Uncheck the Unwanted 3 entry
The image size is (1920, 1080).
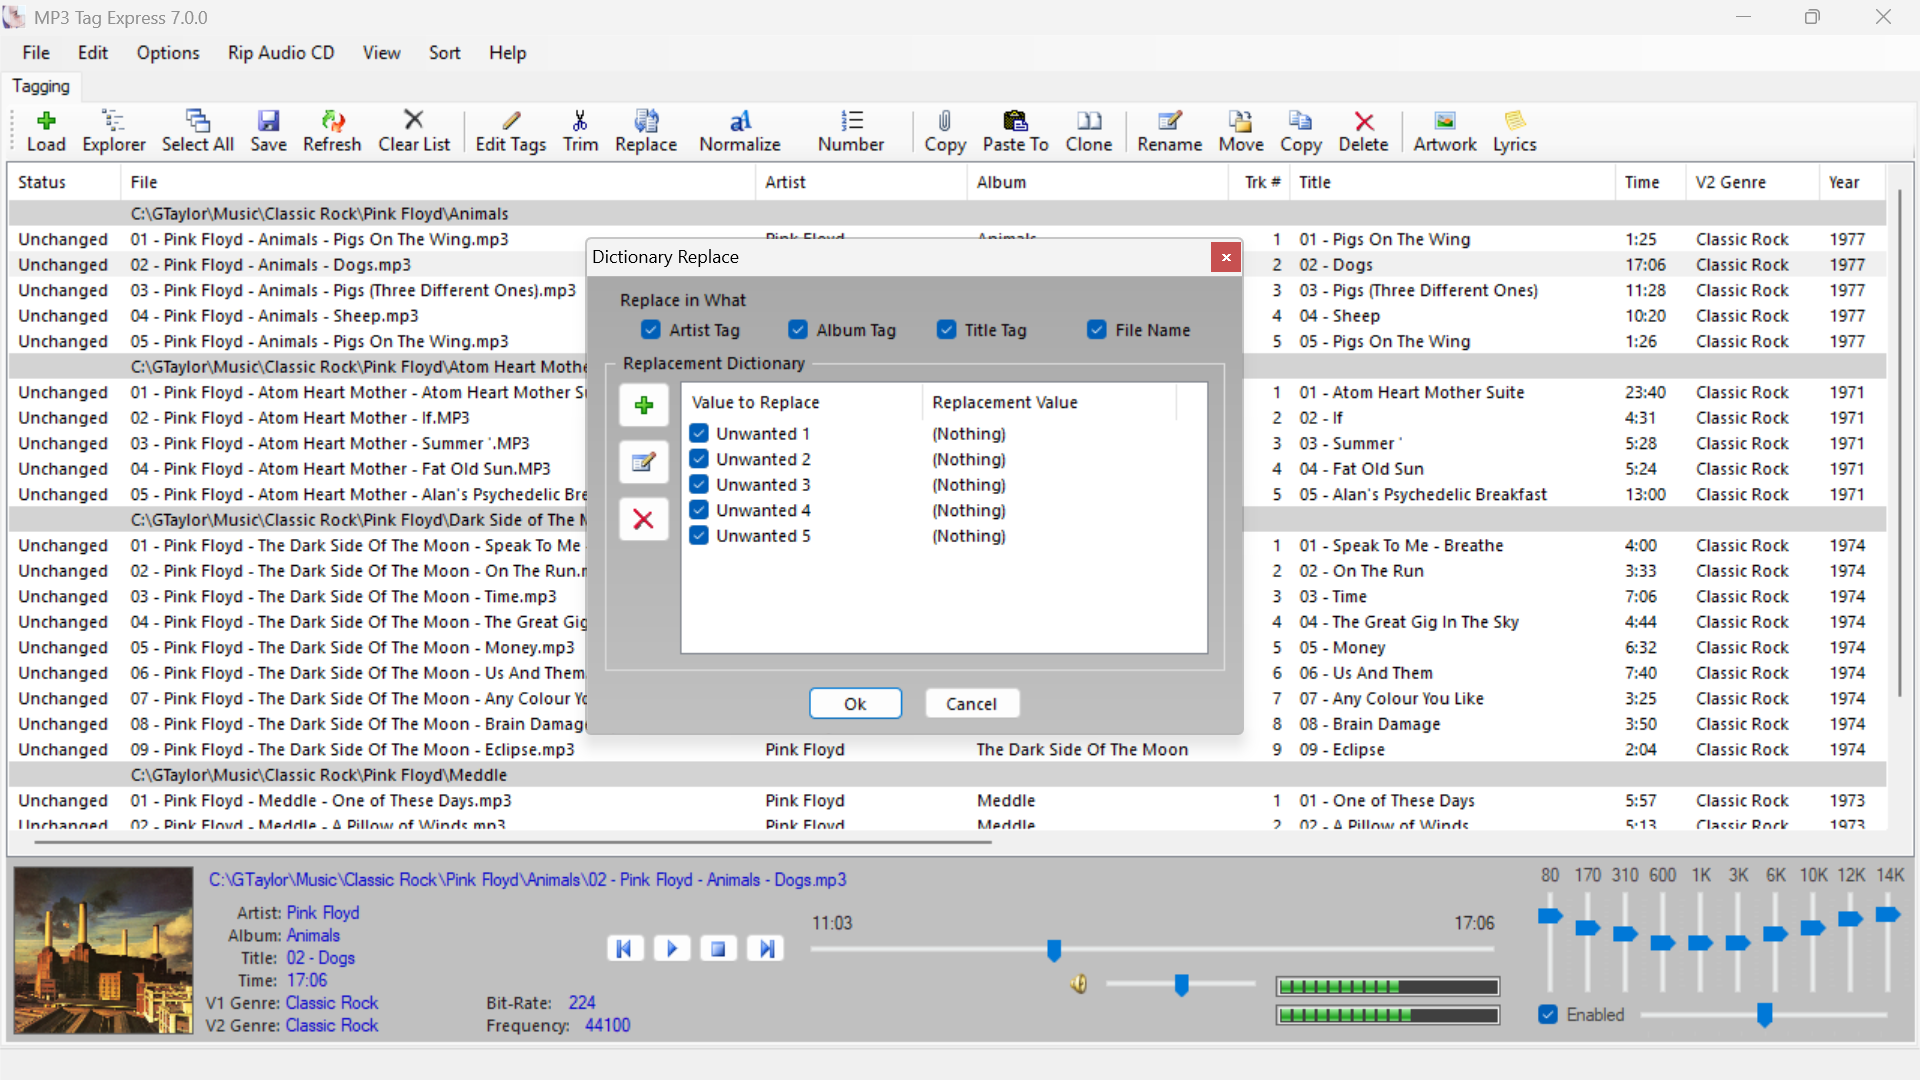click(699, 484)
